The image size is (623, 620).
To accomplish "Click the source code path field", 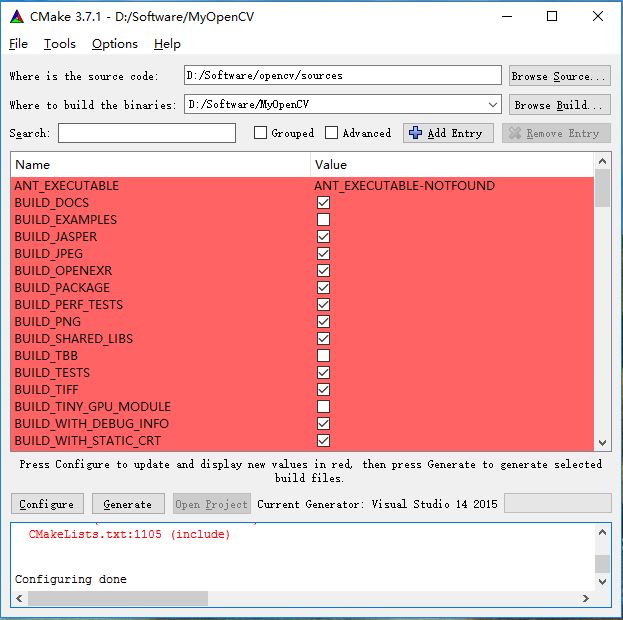I will pyautogui.click(x=342, y=76).
